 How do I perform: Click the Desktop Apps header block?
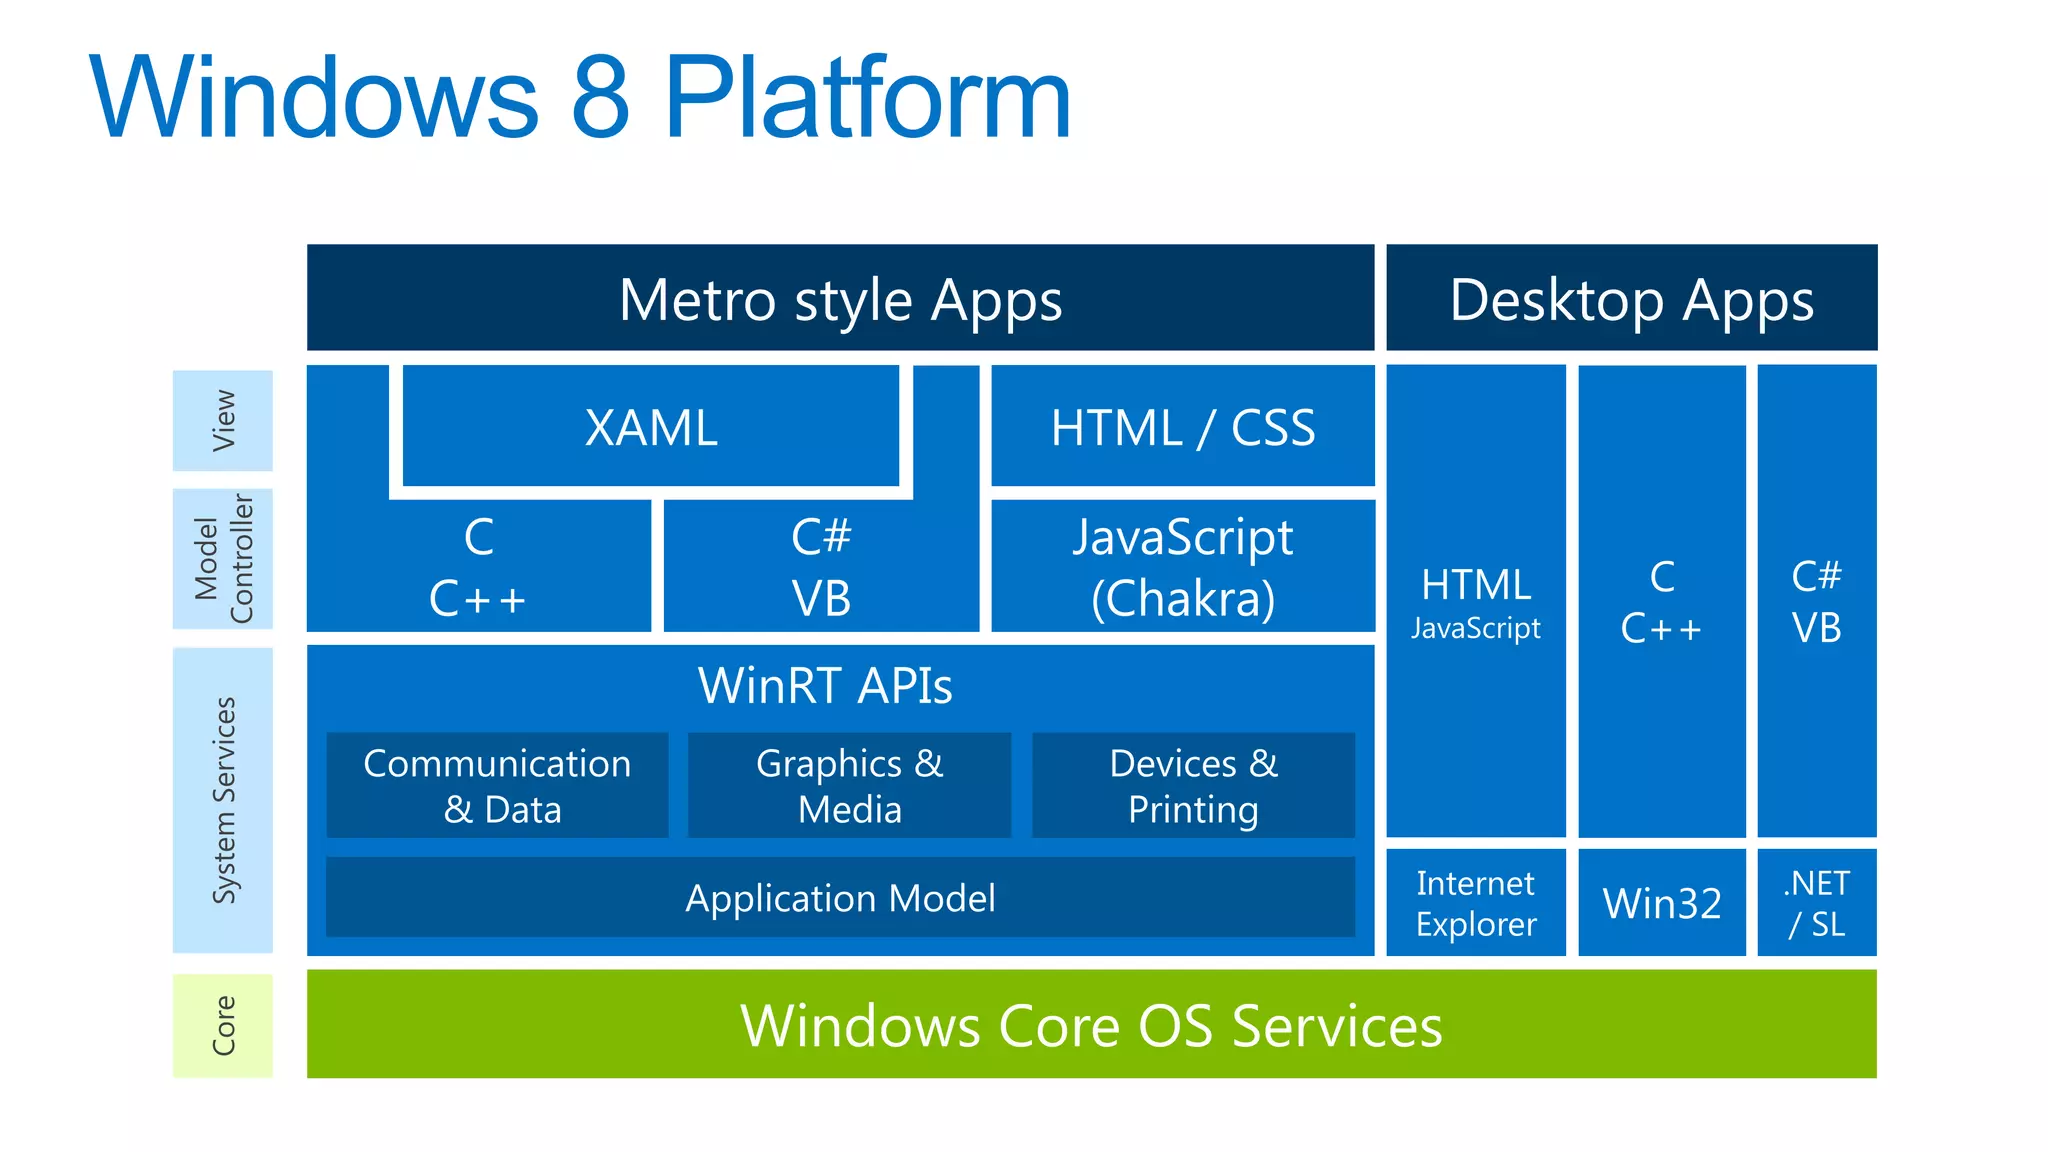tap(1631, 298)
